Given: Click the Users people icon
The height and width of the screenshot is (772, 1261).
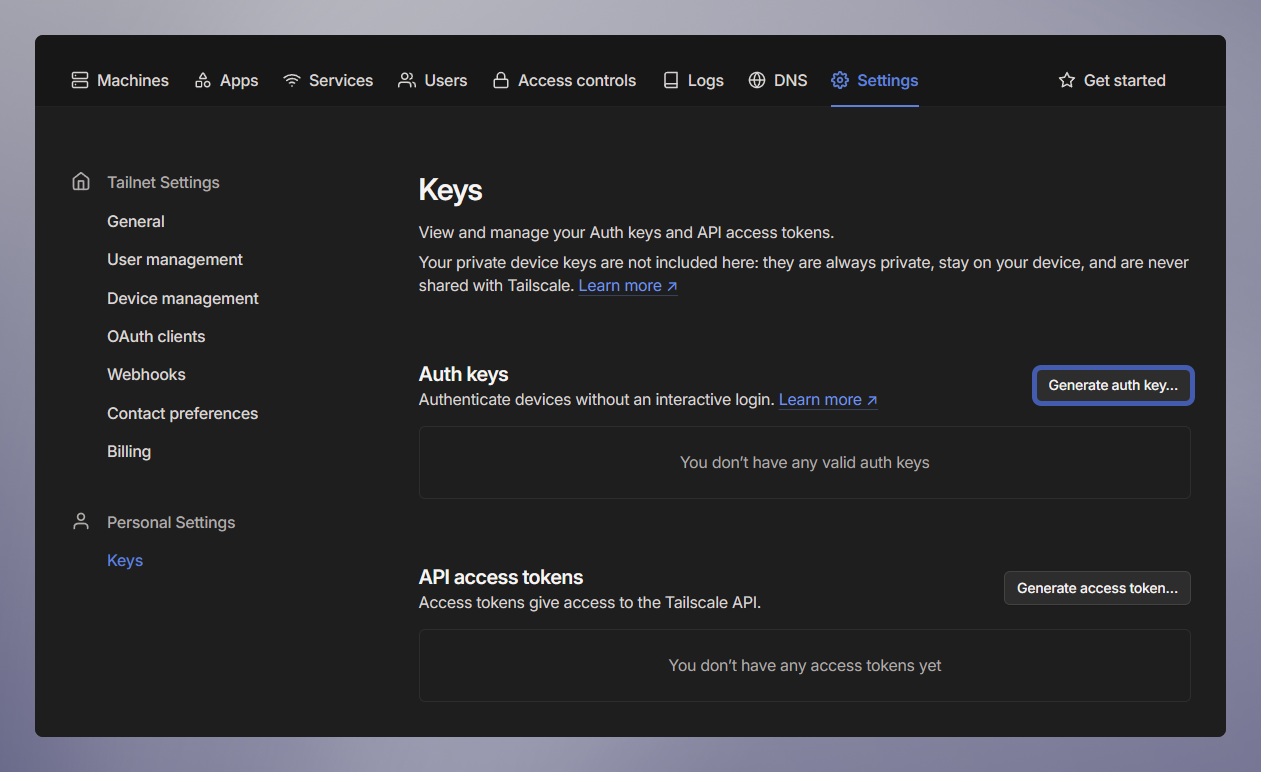Looking at the screenshot, I should 407,80.
